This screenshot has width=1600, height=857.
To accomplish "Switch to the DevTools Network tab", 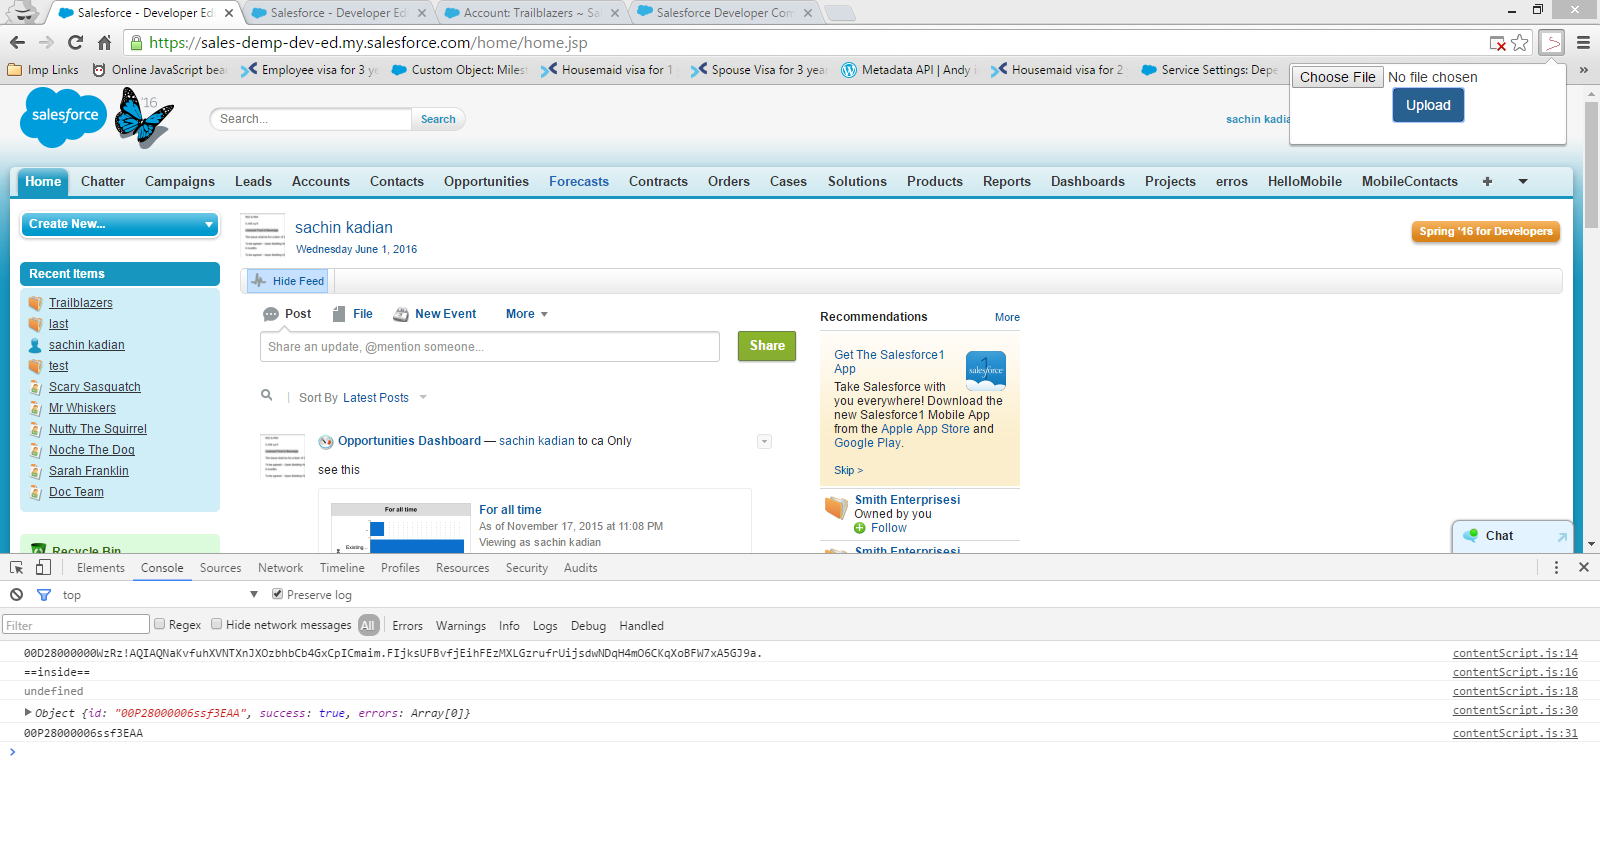I will [280, 568].
